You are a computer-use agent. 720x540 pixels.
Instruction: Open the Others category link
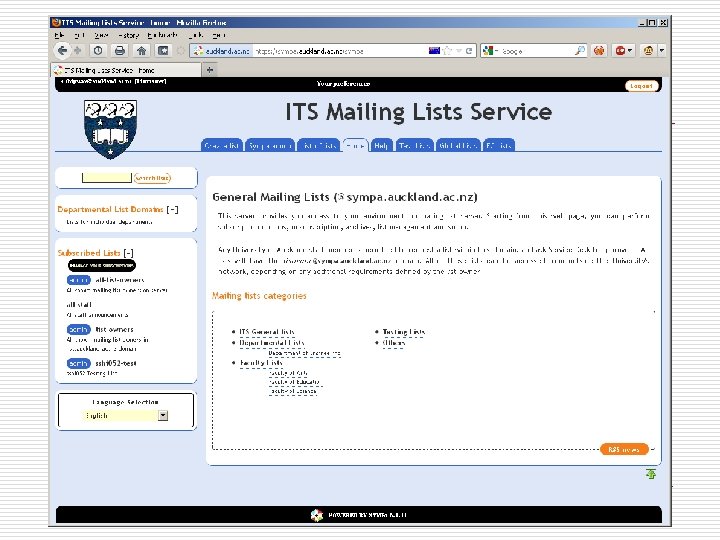tap(394, 343)
